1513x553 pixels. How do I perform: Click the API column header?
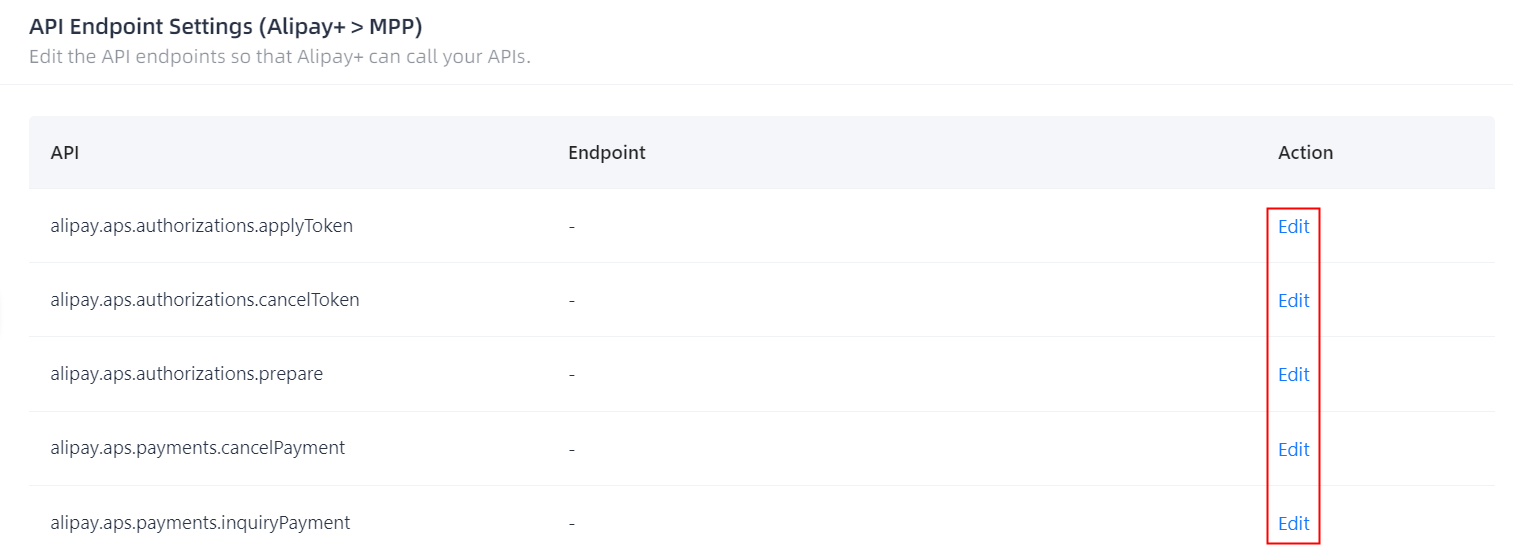(x=65, y=153)
